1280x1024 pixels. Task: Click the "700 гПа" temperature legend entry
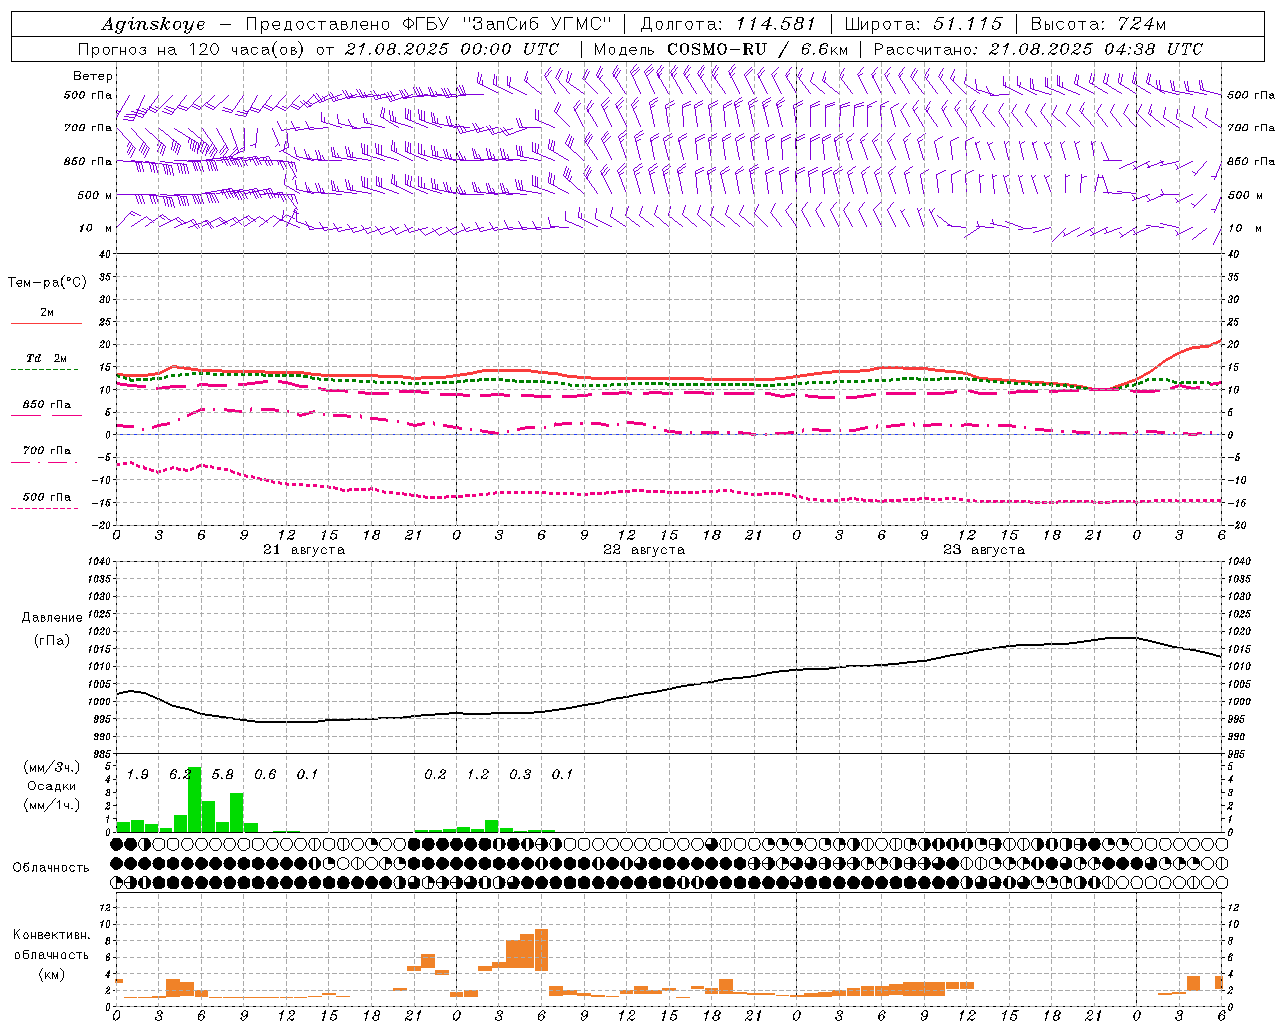tap(47, 450)
